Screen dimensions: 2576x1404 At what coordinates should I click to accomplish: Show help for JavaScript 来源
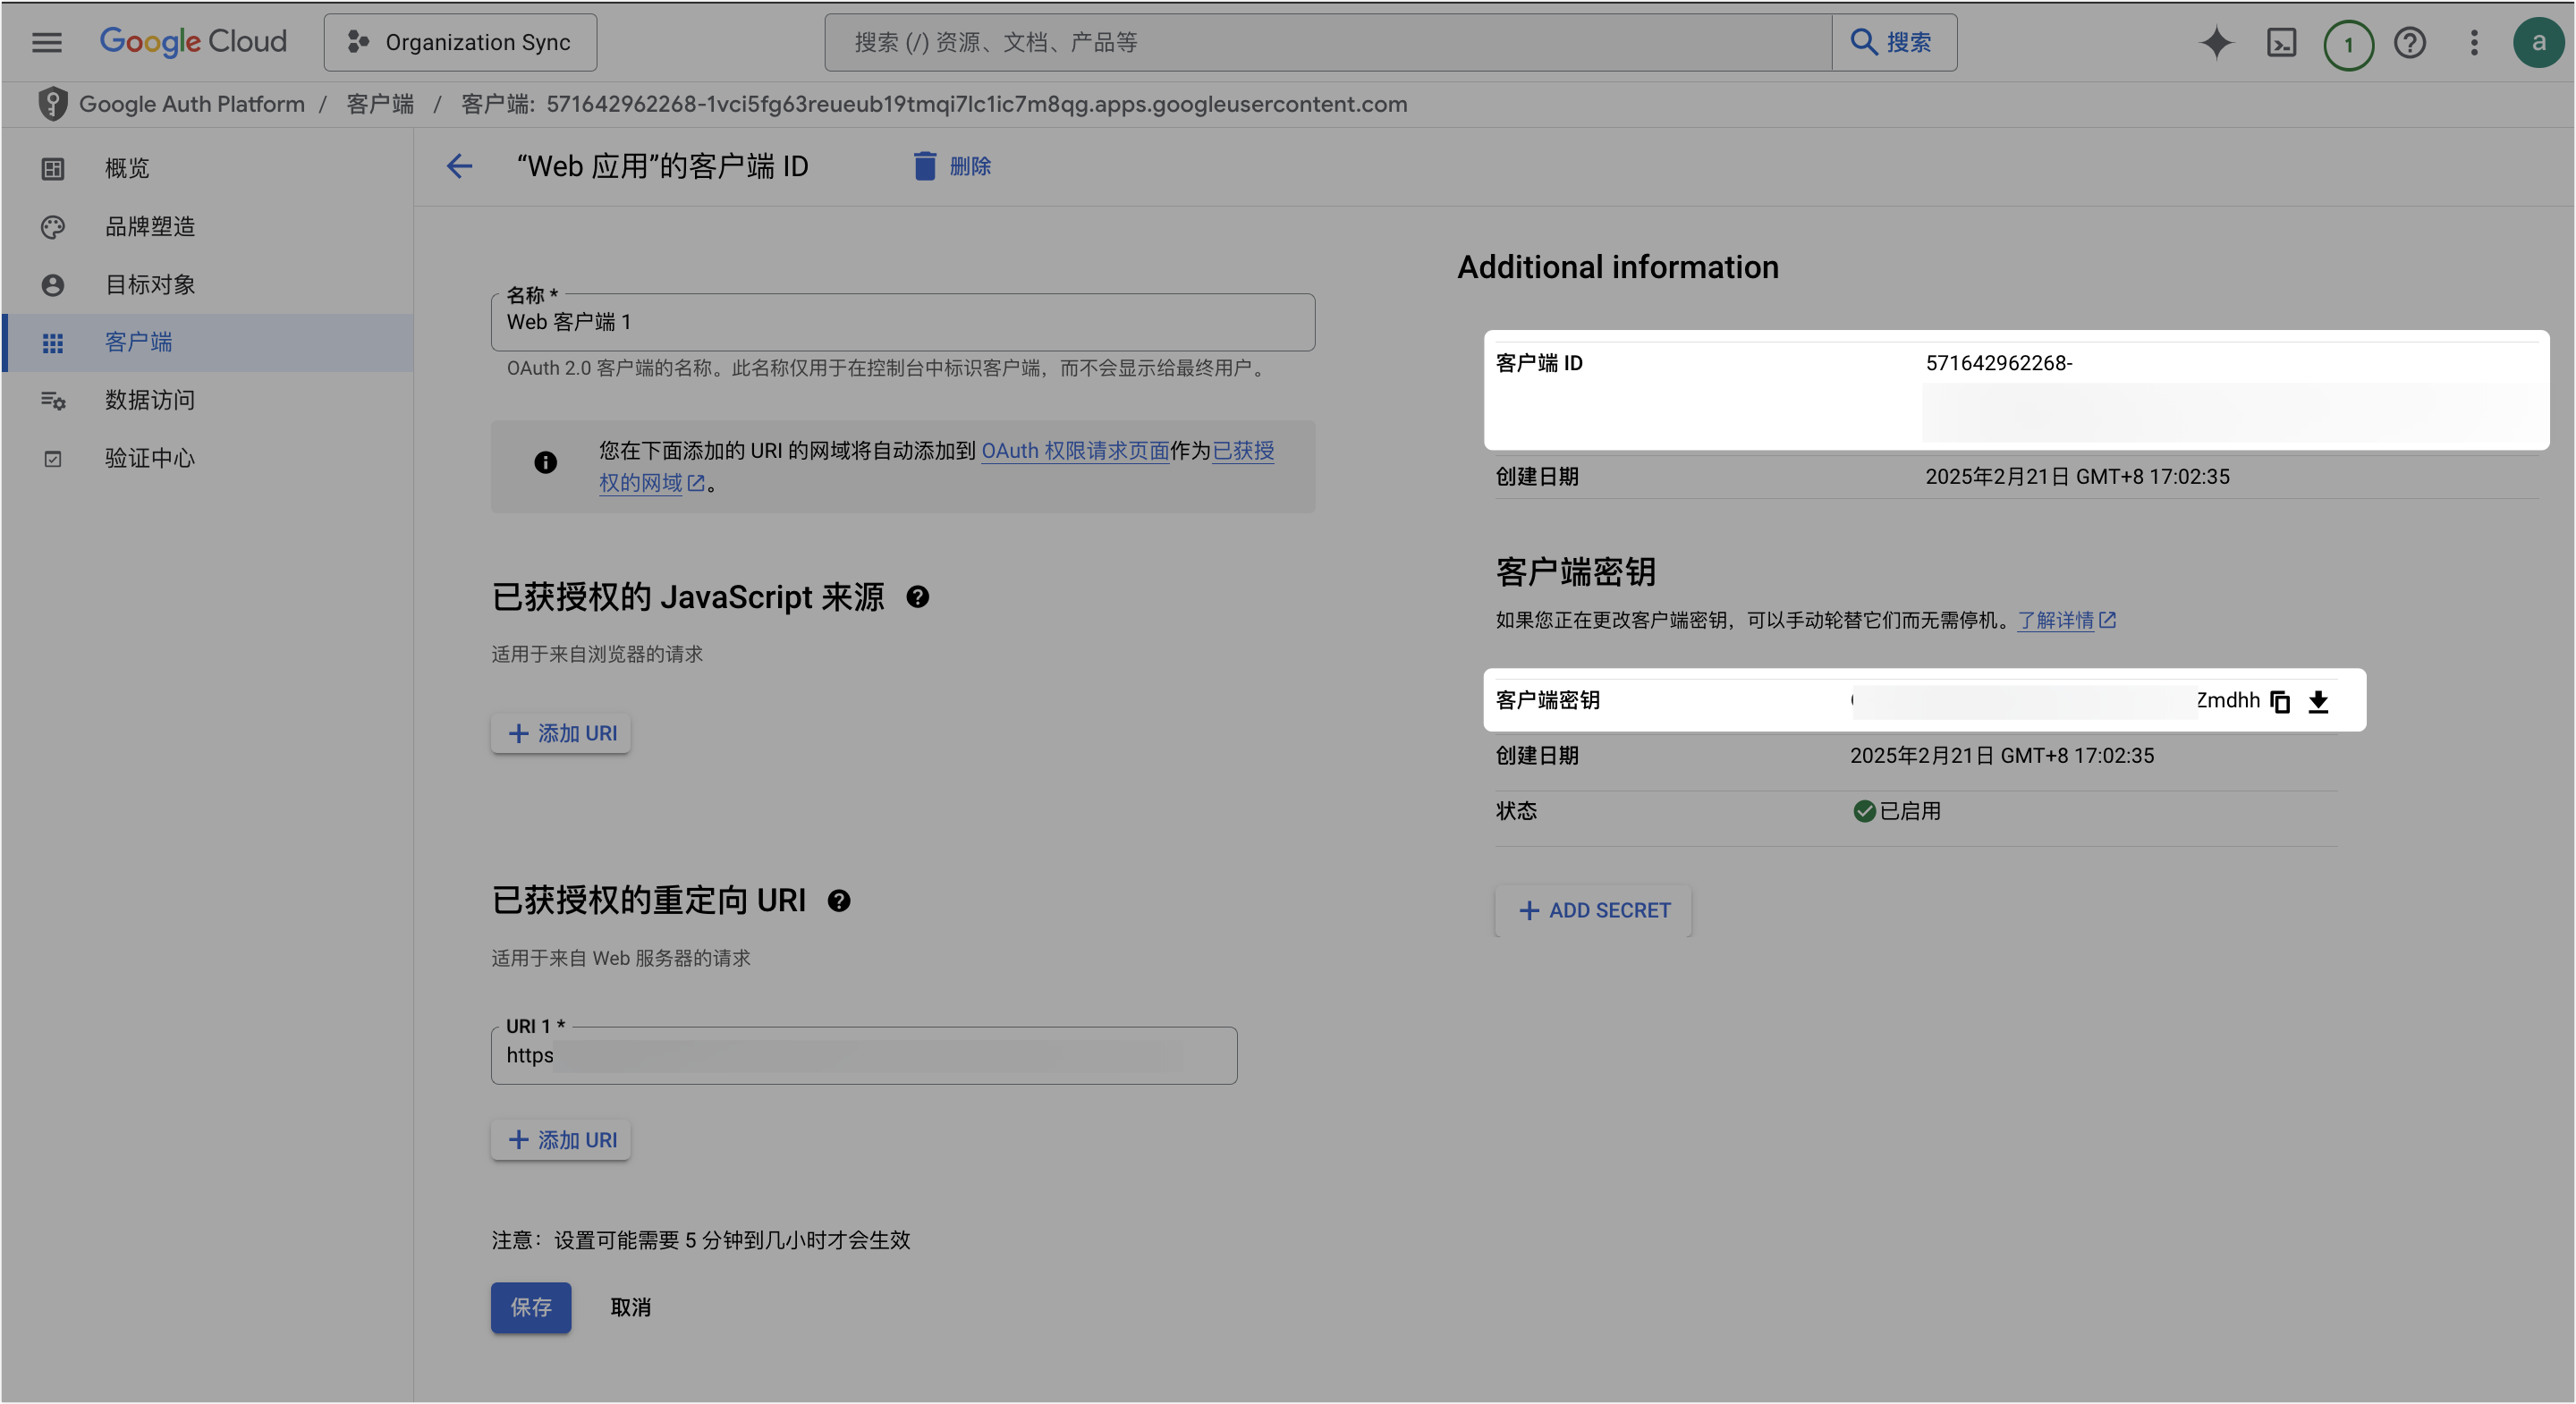coord(917,597)
